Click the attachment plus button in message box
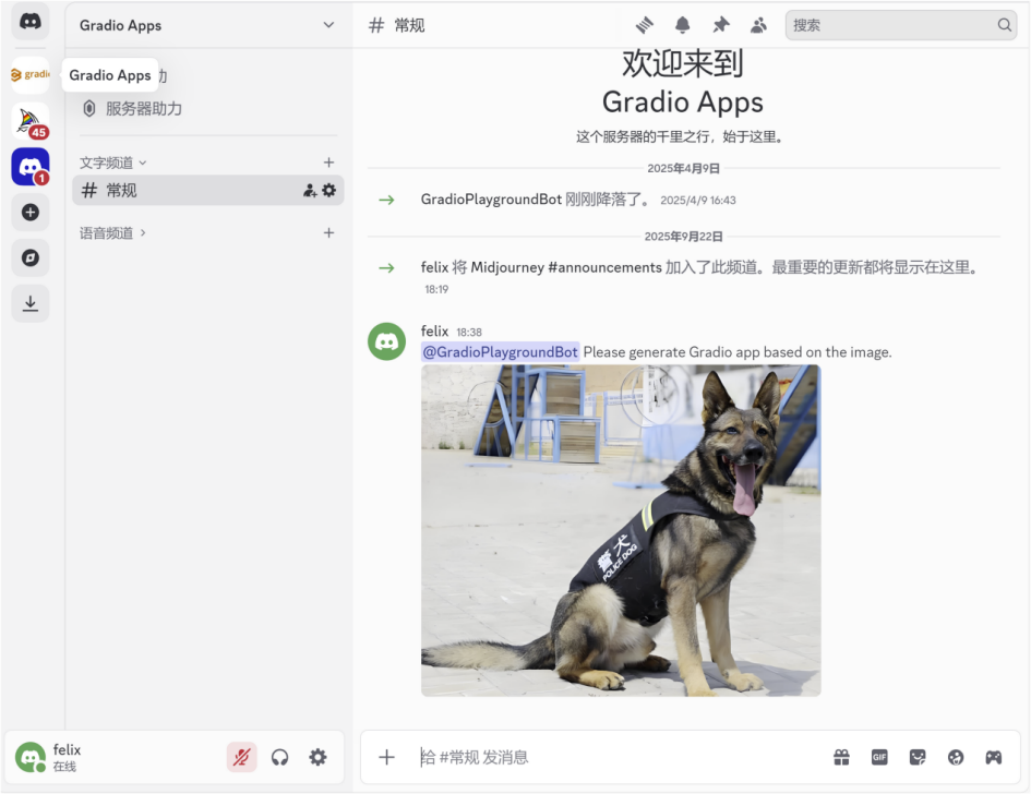This screenshot has height=795, width=1032. tap(386, 757)
